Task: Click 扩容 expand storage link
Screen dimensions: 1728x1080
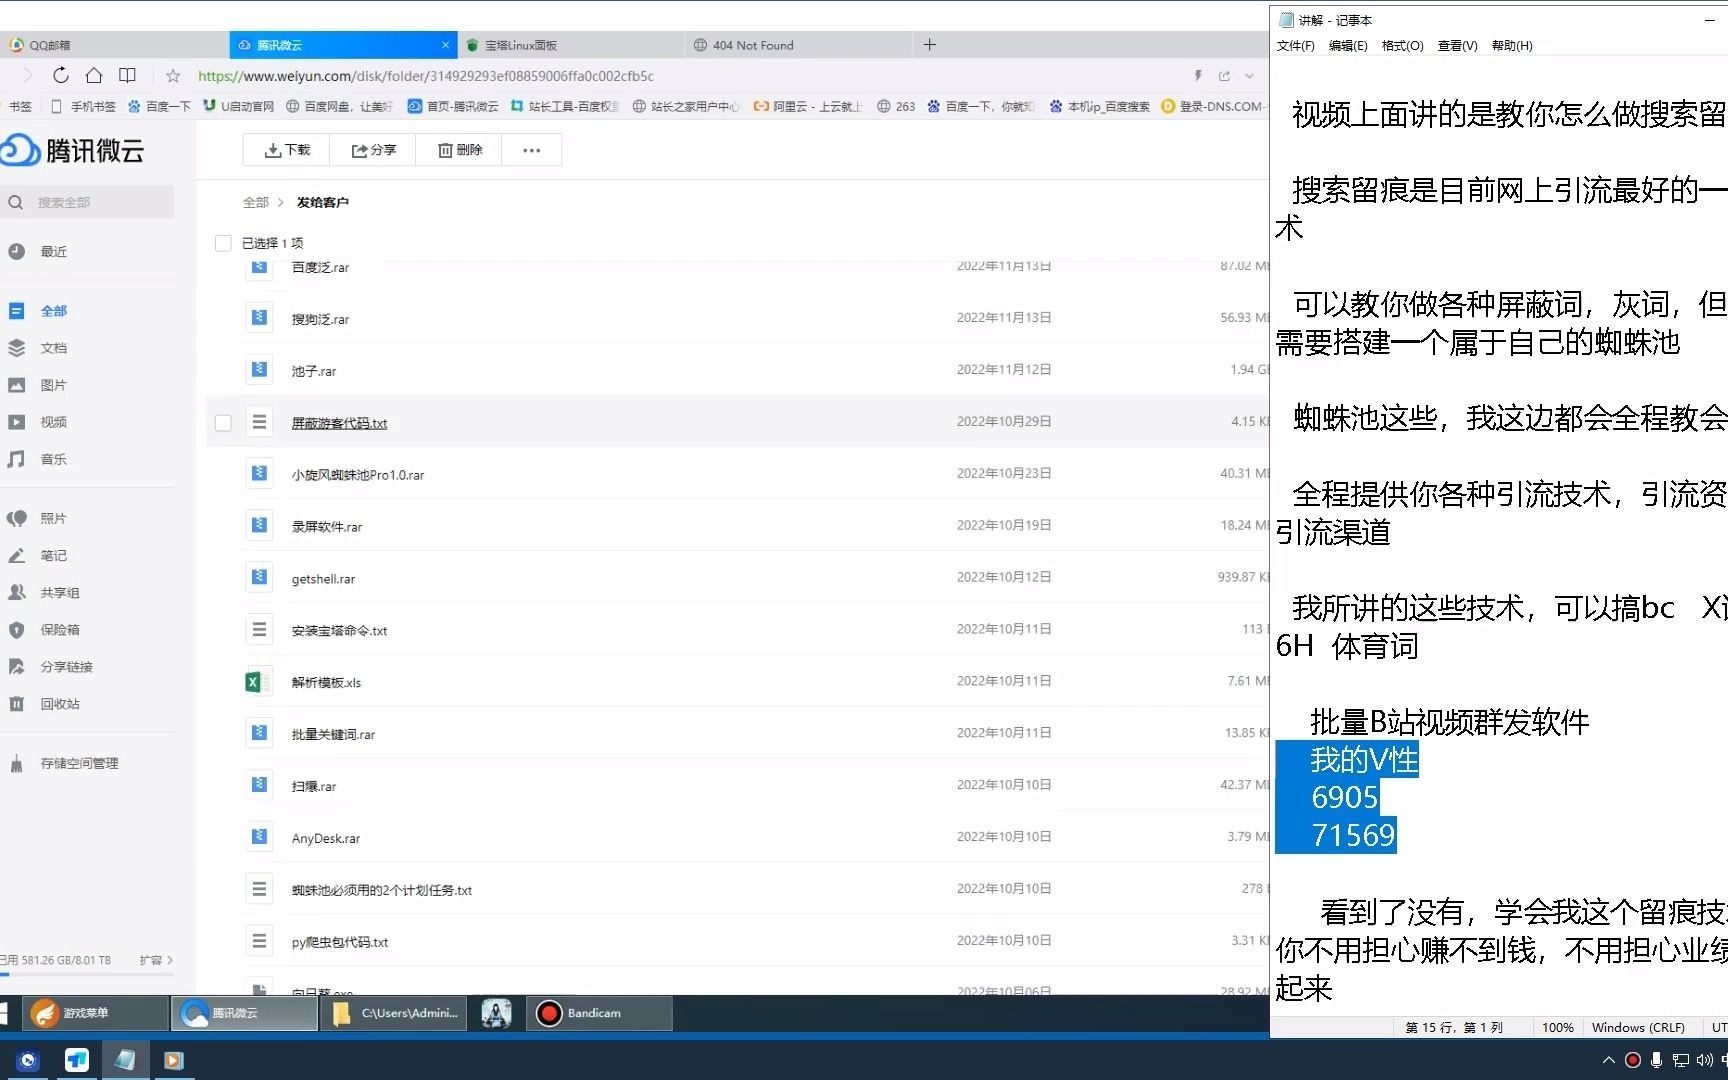Action: click(156, 960)
